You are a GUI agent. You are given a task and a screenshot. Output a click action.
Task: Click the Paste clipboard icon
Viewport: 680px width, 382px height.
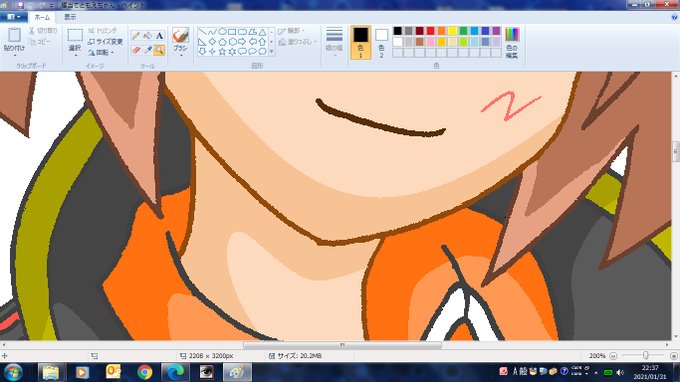tap(14, 36)
